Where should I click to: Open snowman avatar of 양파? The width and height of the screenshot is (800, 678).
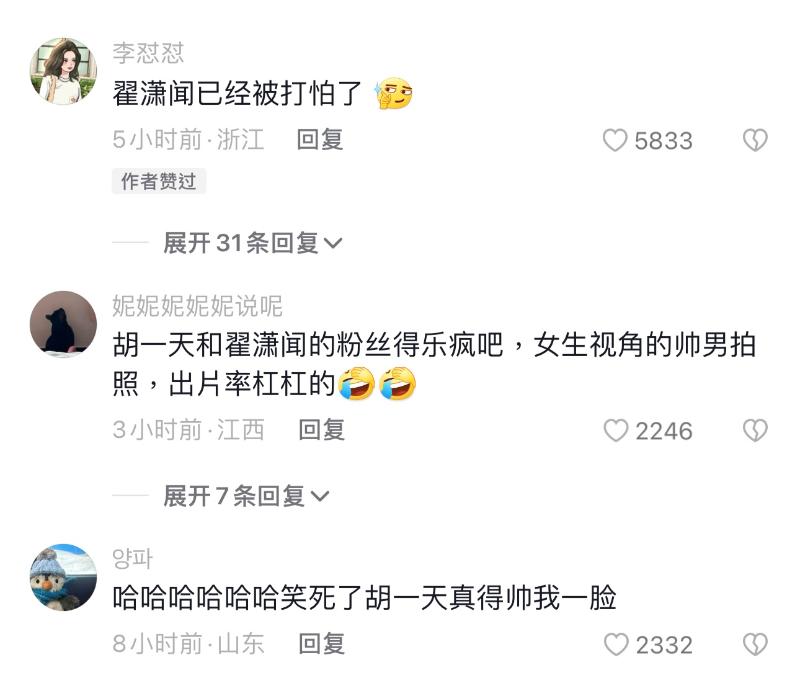pyautogui.click(x=63, y=577)
